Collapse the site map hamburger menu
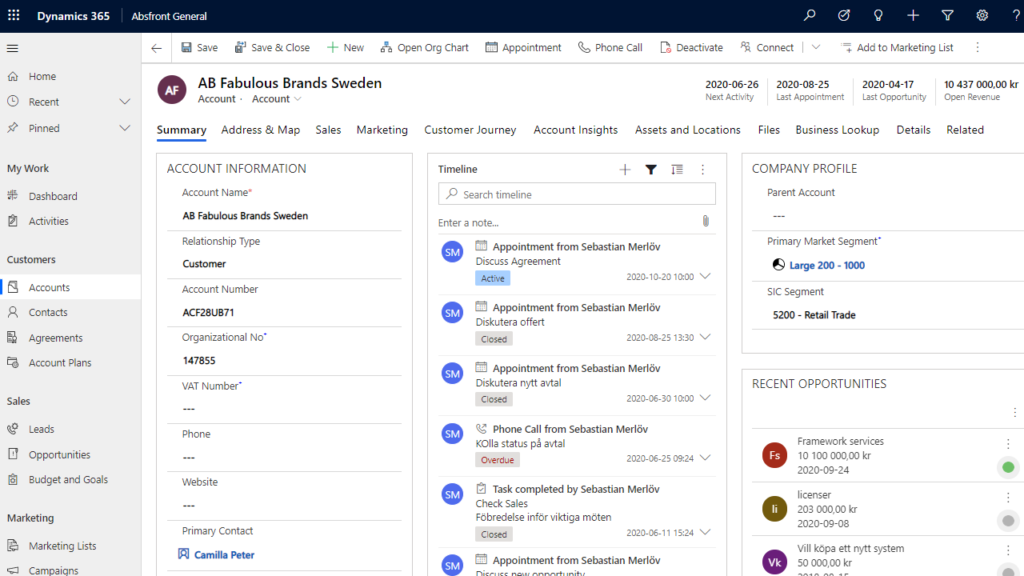This screenshot has width=1024, height=576. pos(12,48)
